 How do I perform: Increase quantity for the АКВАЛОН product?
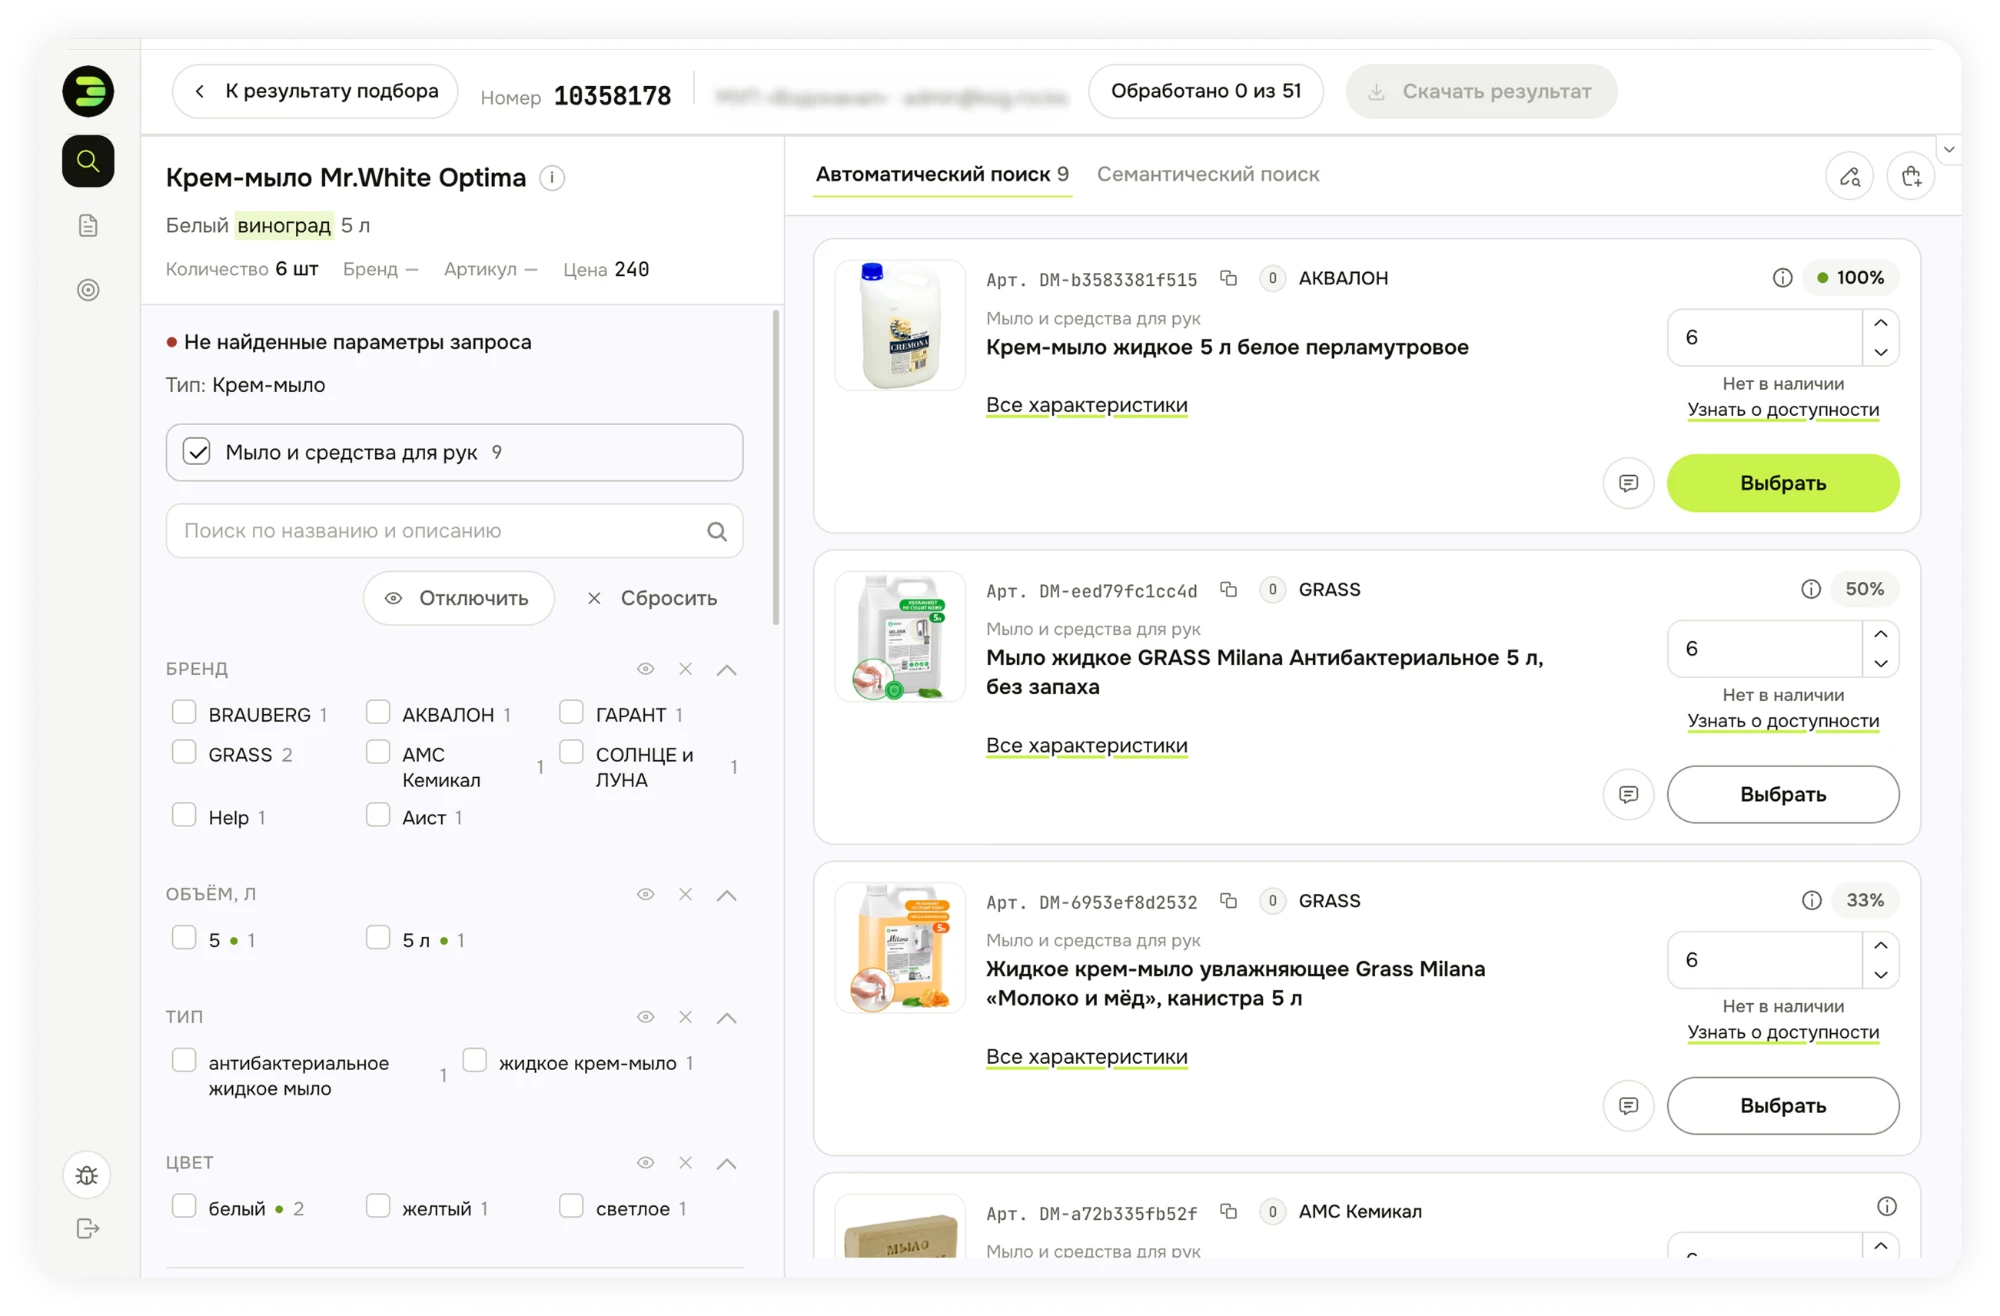pos(1881,323)
